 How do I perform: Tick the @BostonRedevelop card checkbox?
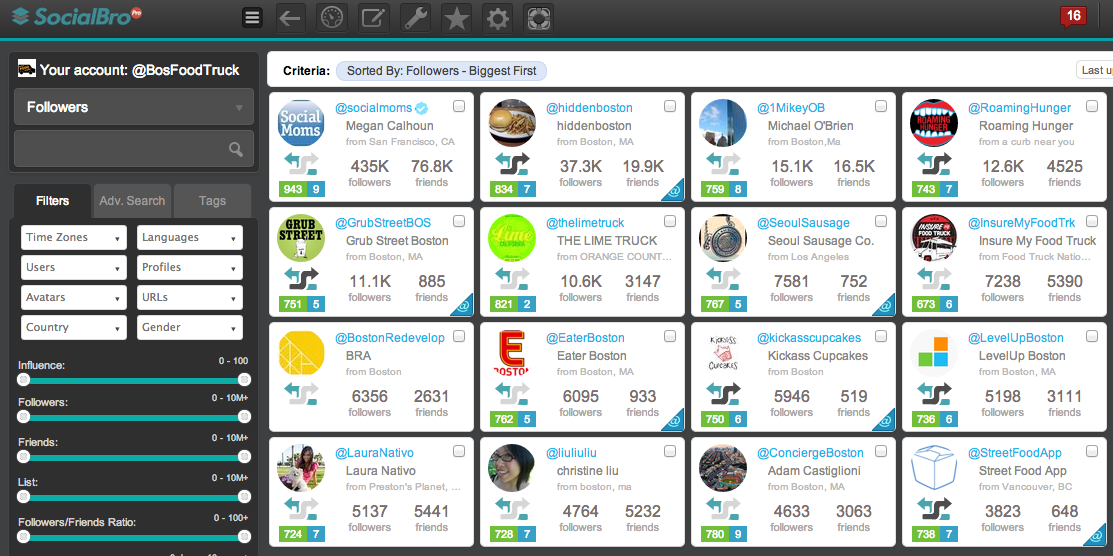point(459,336)
